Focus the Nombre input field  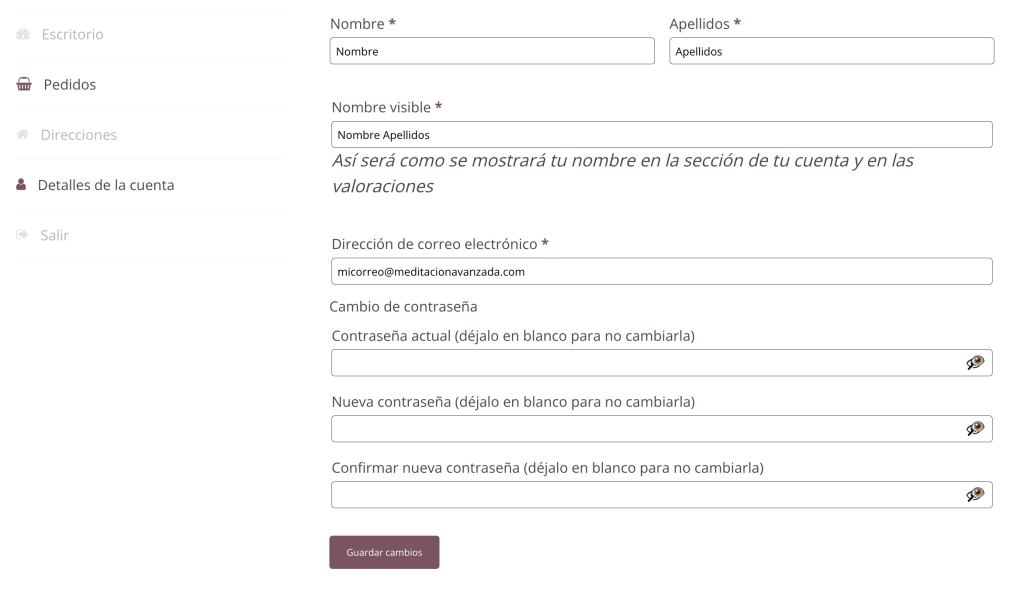492,52
